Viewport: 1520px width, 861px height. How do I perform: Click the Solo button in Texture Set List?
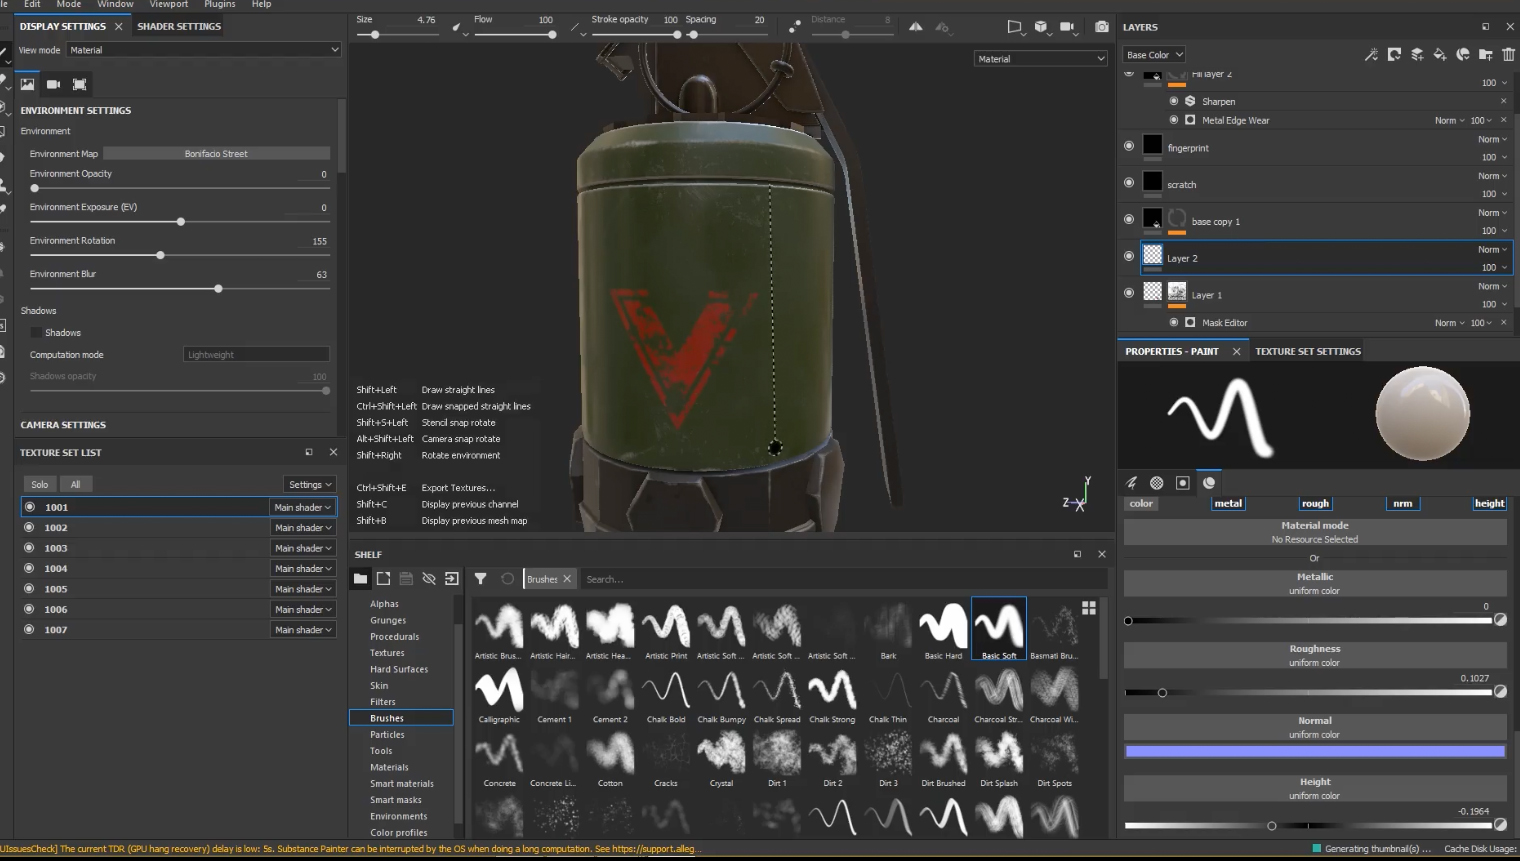click(40, 485)
